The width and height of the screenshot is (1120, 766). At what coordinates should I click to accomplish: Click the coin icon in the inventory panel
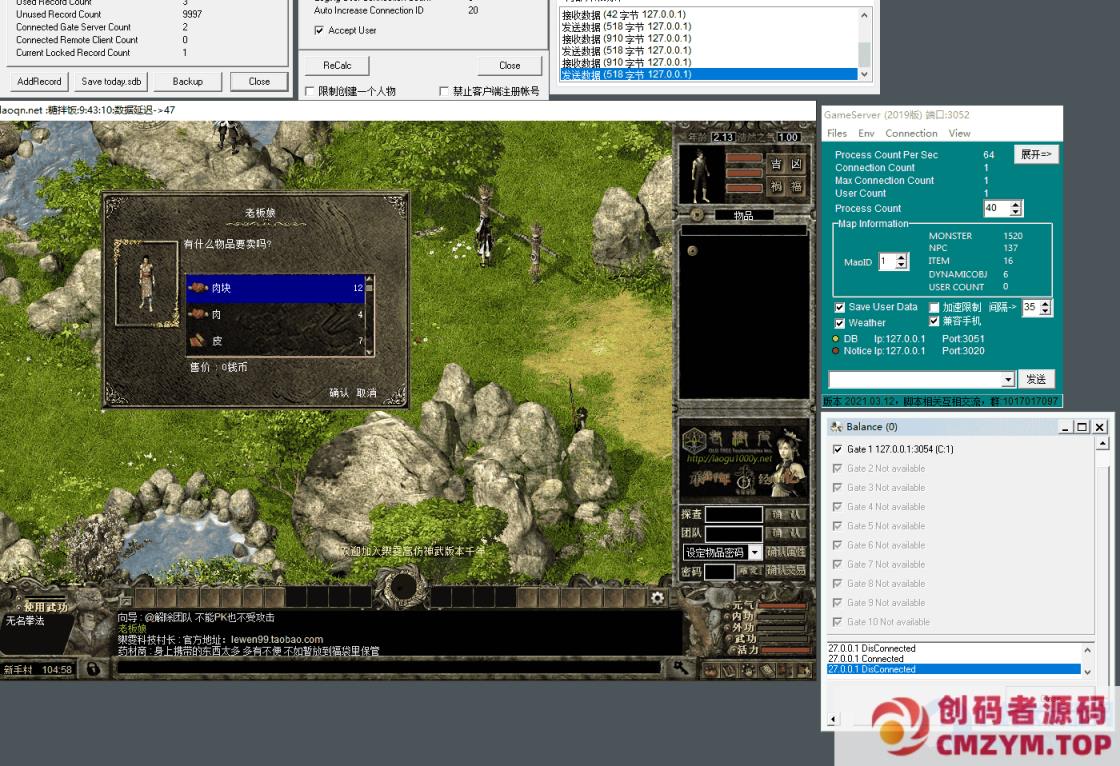(692, 251)
